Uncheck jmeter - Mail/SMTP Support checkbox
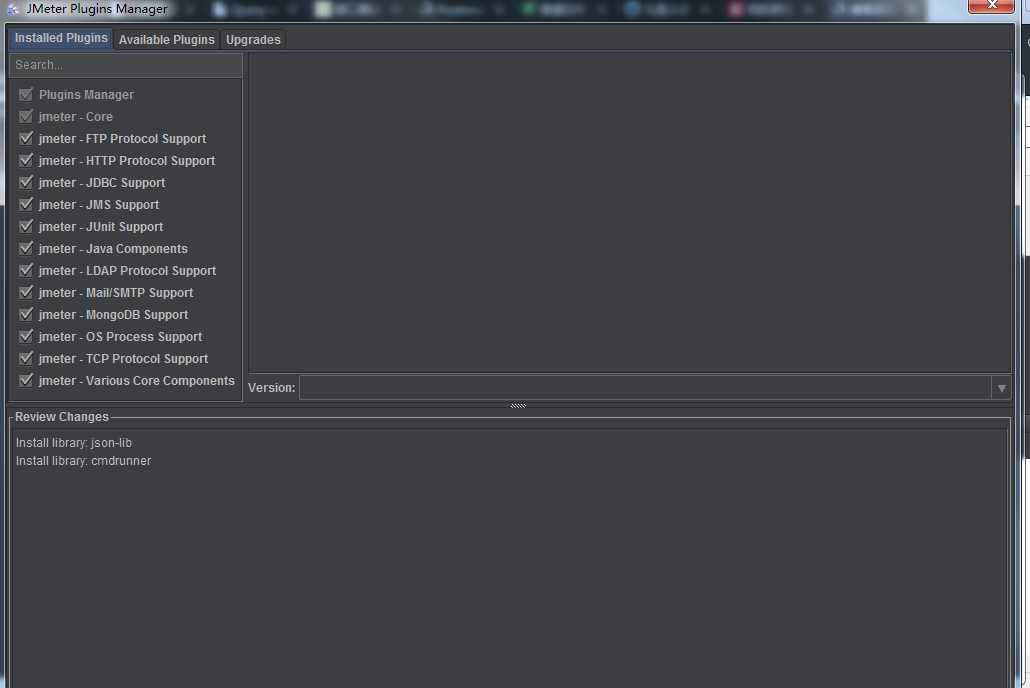 (x=26, y=292)
